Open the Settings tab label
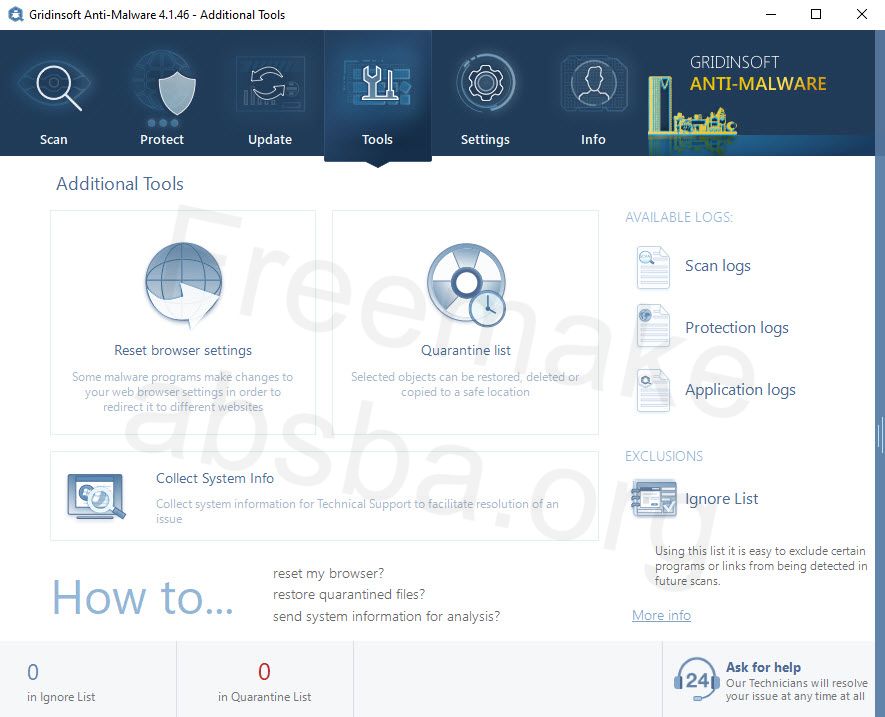 485,139
